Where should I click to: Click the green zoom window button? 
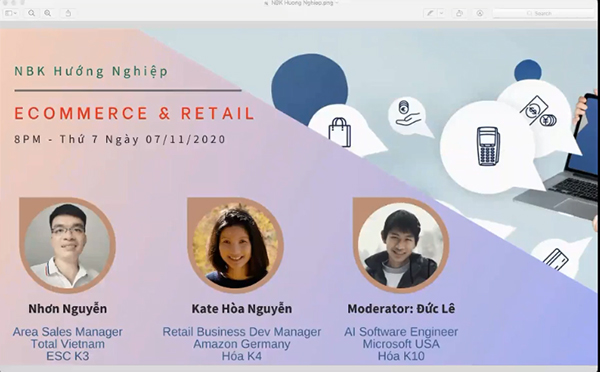21,3
